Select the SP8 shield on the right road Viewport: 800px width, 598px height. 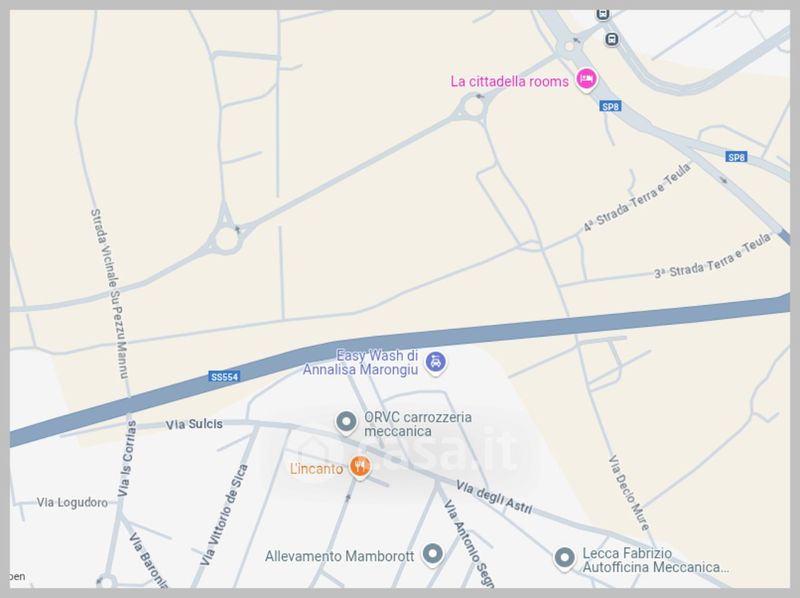pos(736,157)
